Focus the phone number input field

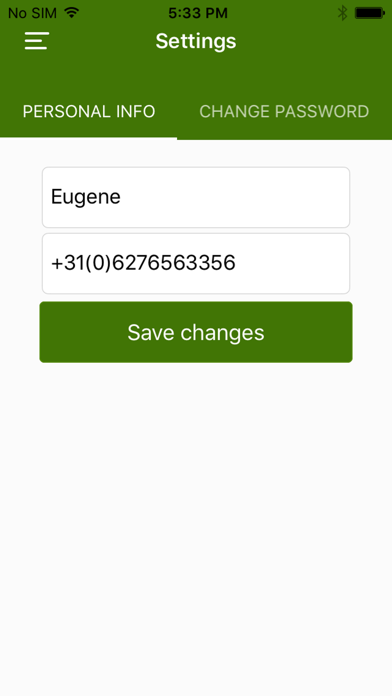coord(196,263)
